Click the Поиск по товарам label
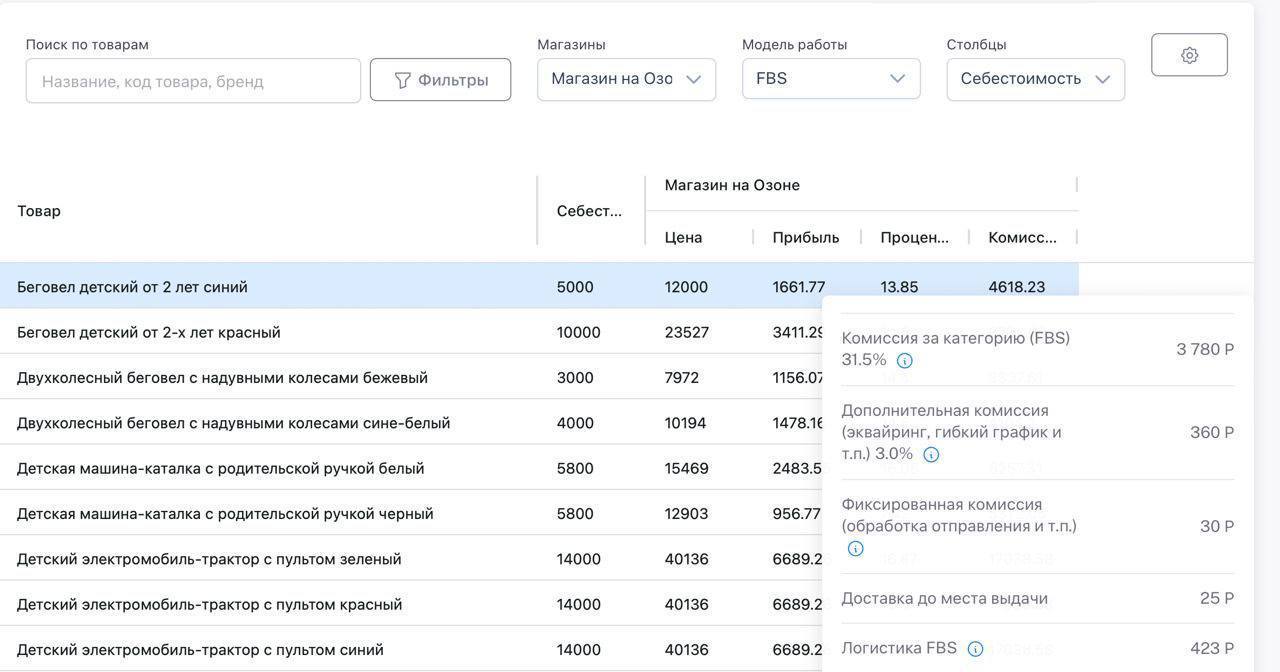The image size is (1280, 672). tap(87, 45)
